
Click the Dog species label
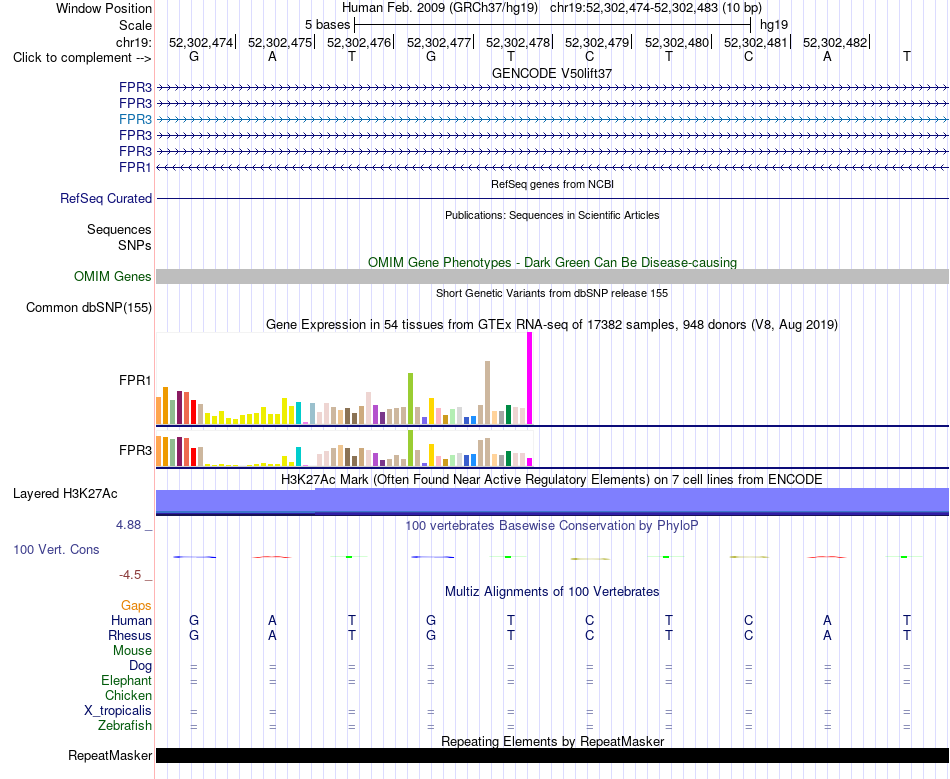(x=141, y=666)
